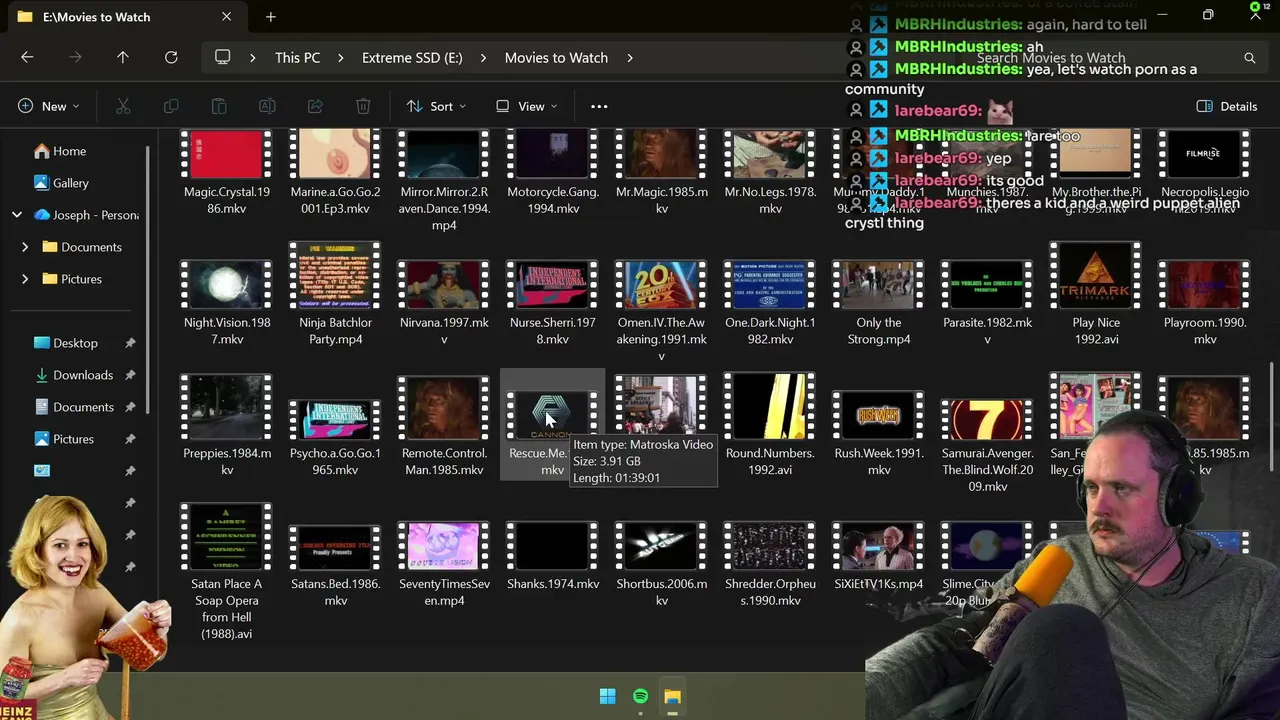Click the Up directory arrow
The height and width of the screenshot is (720, 1280).
pyautogui.click(x=123, y=57)
